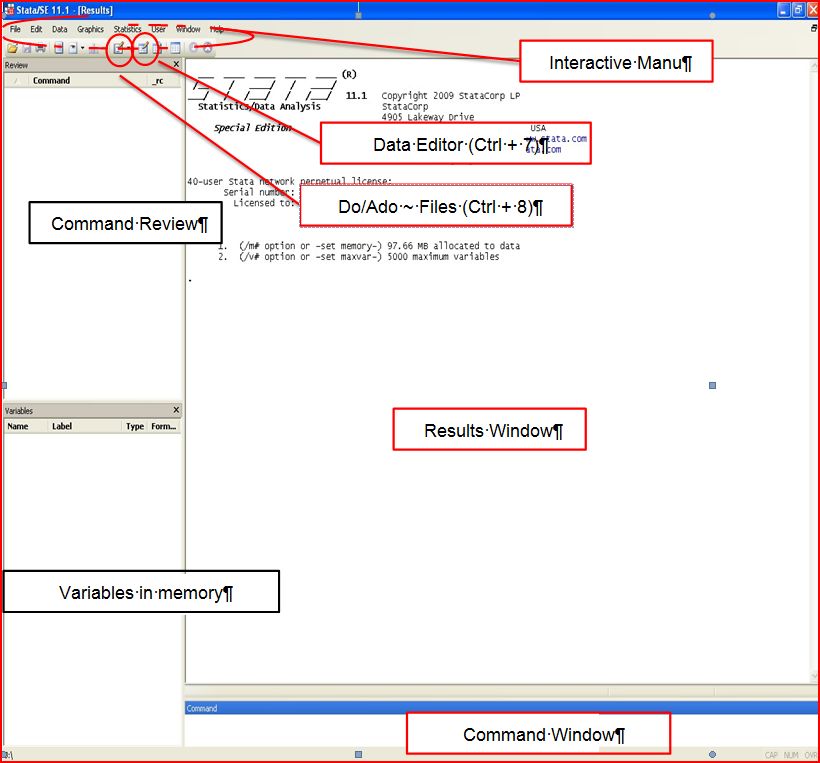820x763 pixels.
Task: Open the Edit menu
Action: (36, 29)
